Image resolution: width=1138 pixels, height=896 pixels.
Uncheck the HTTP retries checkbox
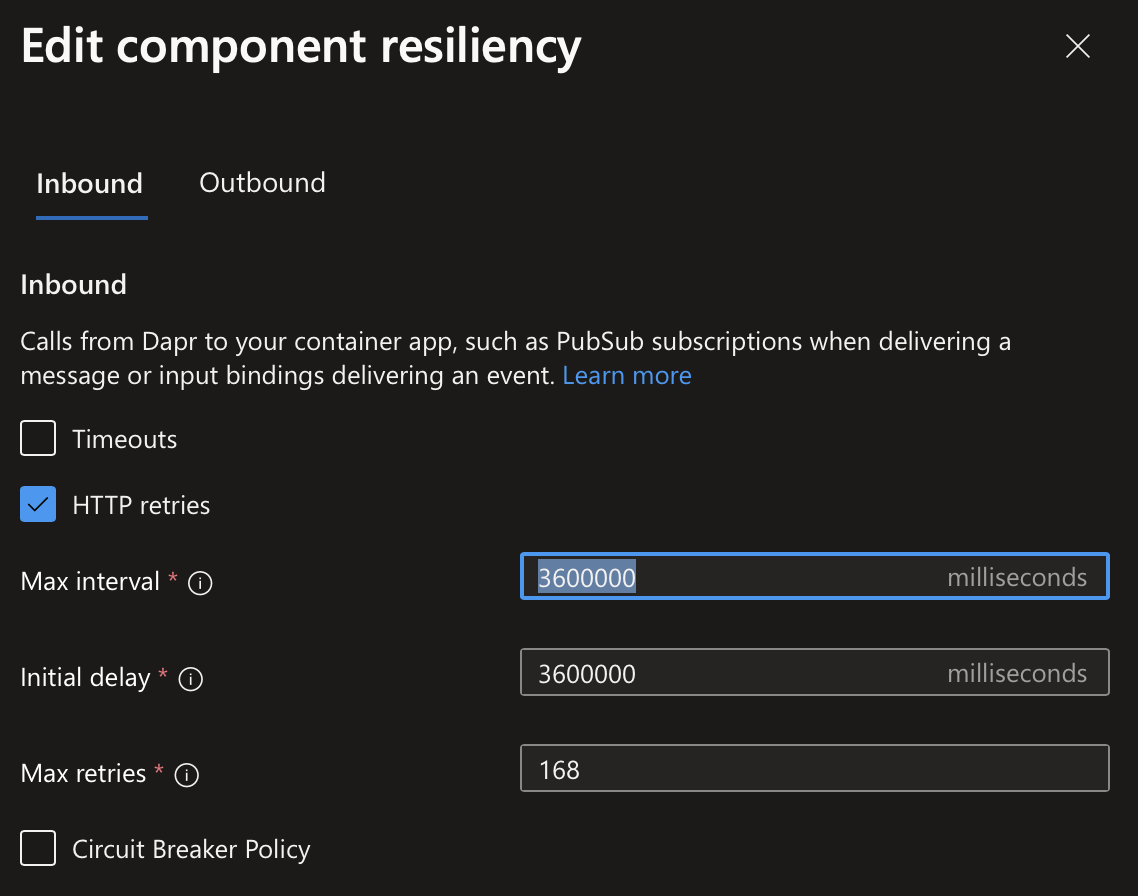(37, 504)
